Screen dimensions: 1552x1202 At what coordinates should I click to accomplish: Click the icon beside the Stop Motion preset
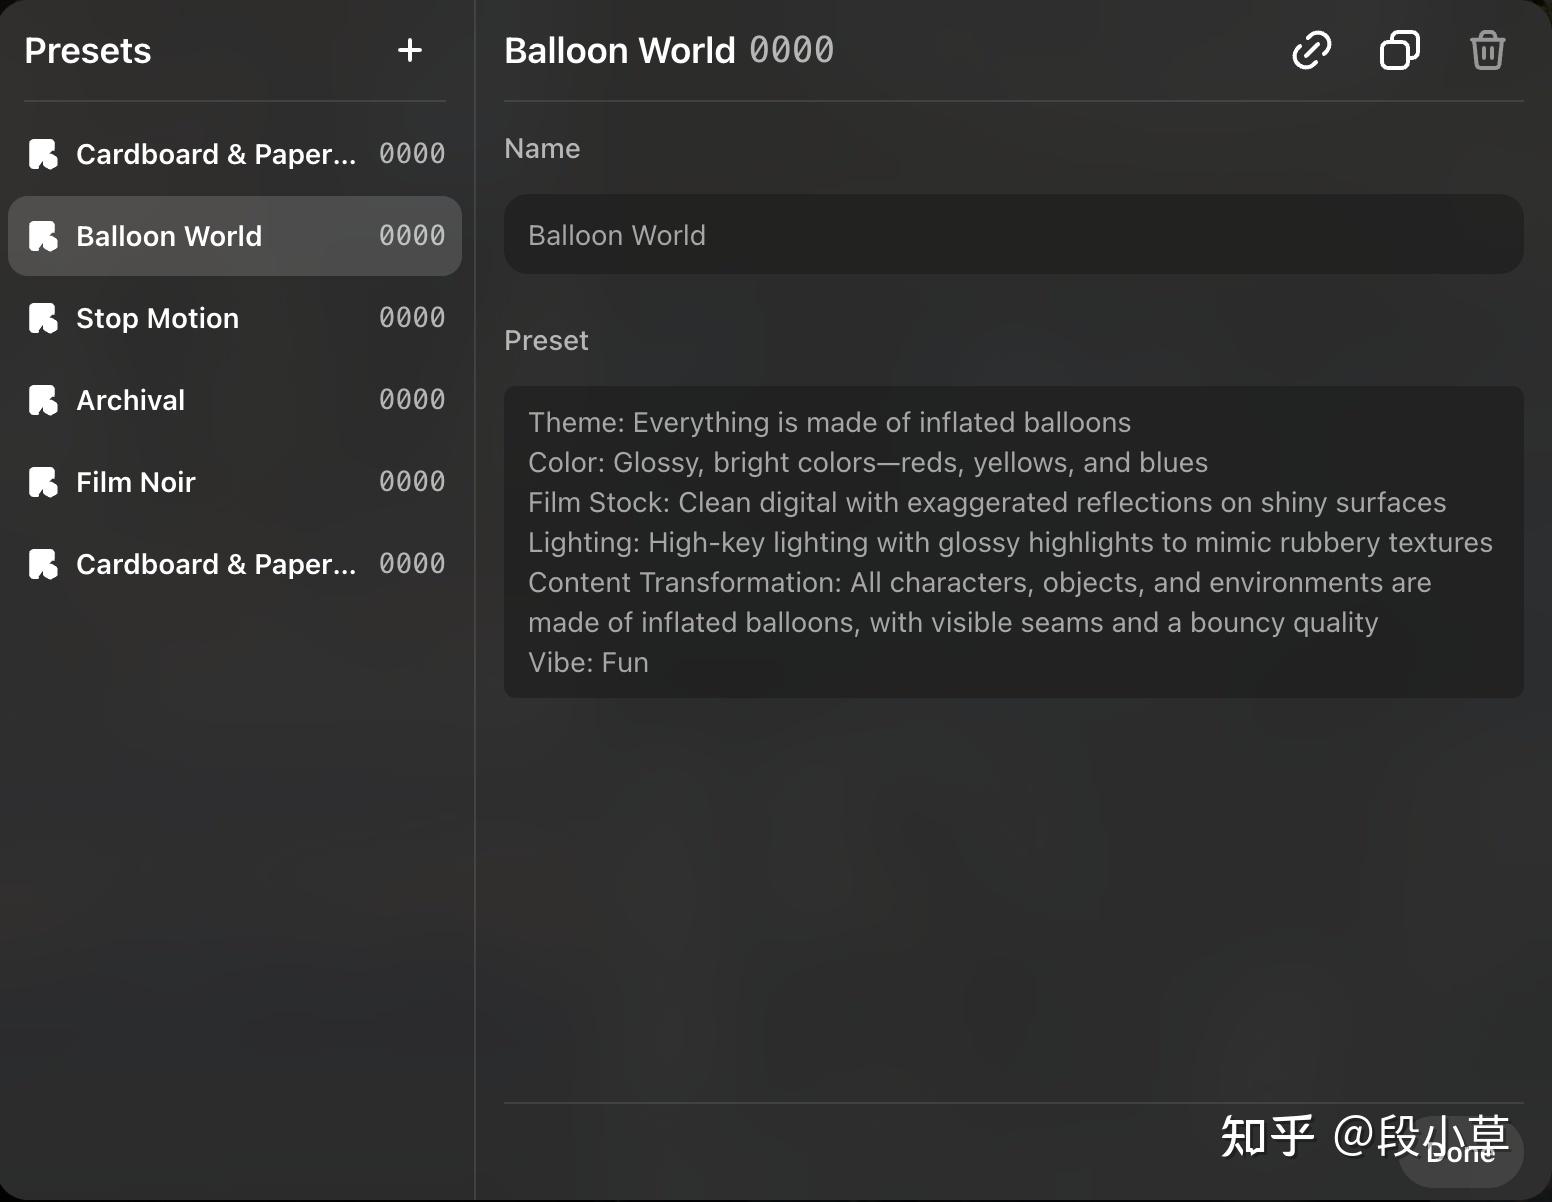[x=43, y=318]
